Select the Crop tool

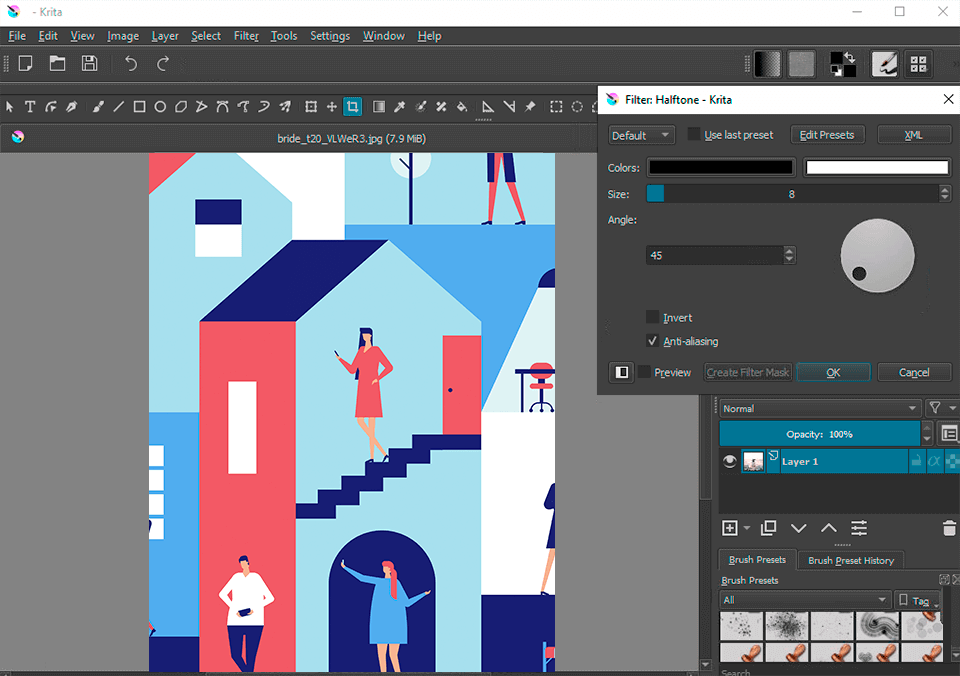pos(352,107)
